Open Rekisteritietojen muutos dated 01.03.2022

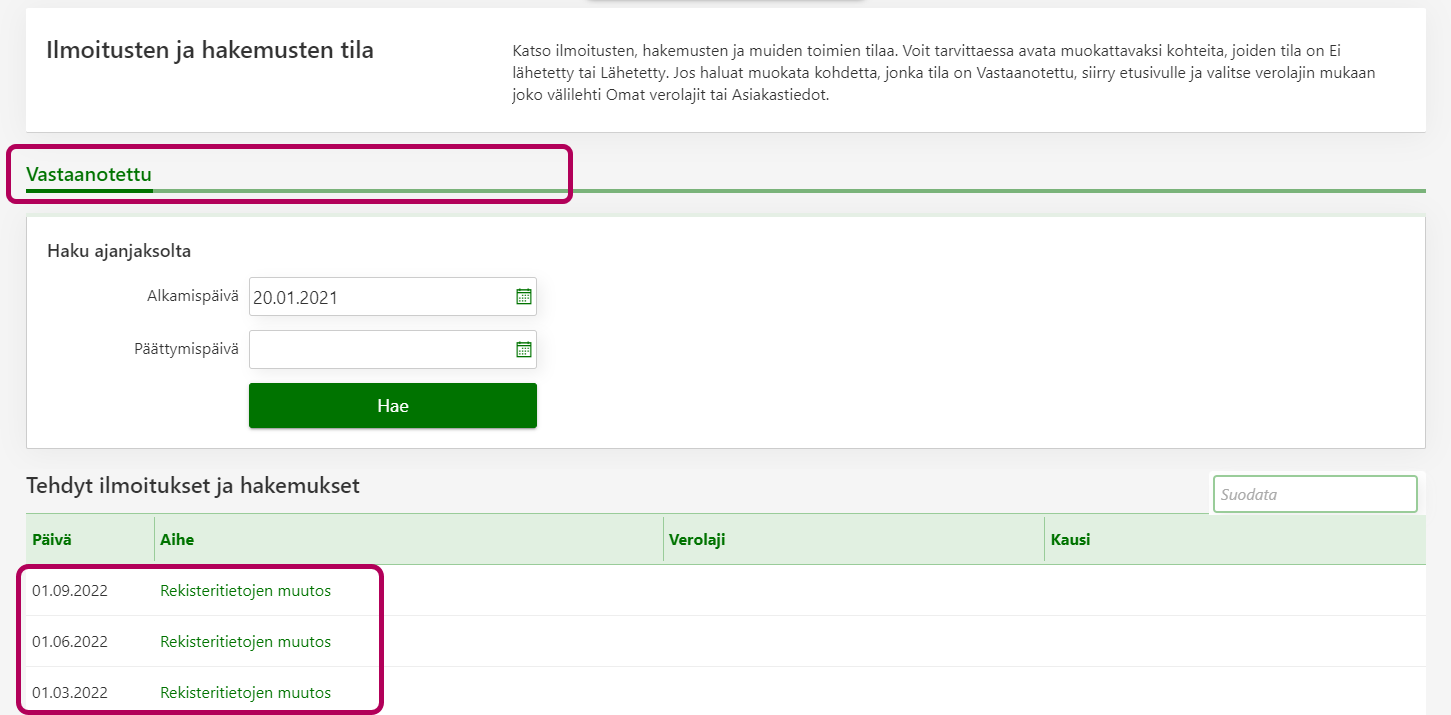pos(245,693)
